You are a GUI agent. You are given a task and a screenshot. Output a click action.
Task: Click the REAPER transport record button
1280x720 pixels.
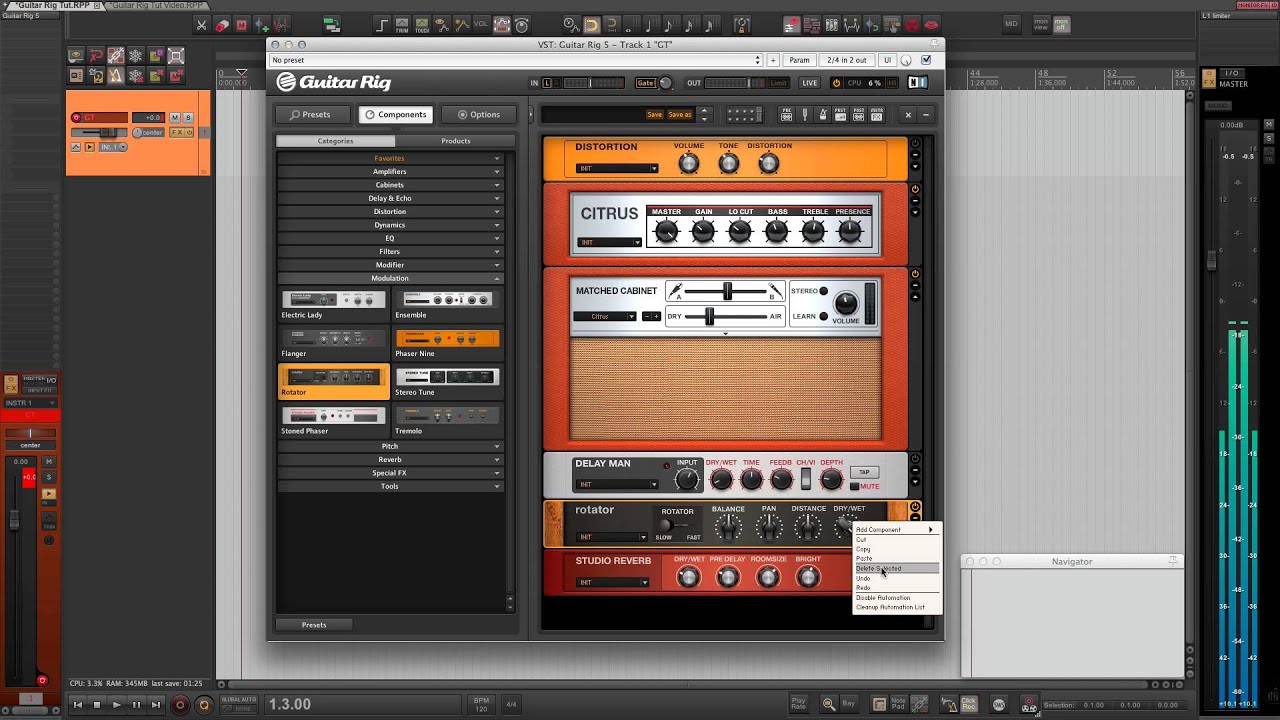pyautogui.click(x=180, y=705)
